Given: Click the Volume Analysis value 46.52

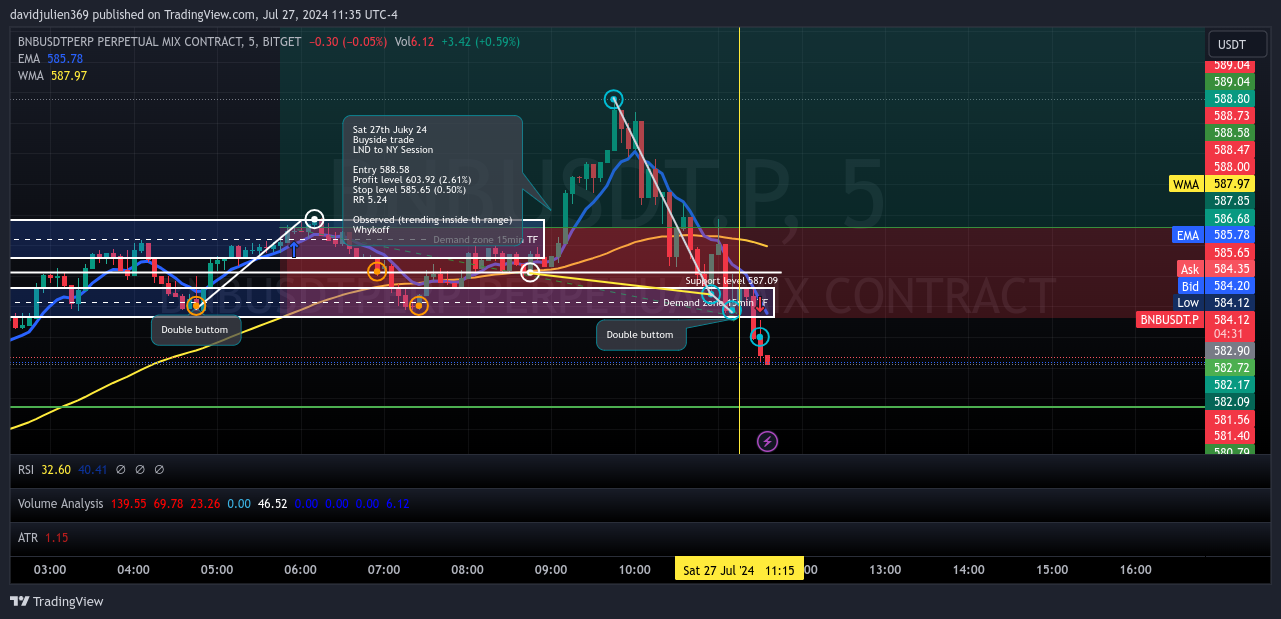Looking at the screenshot, I should [273, 503].
